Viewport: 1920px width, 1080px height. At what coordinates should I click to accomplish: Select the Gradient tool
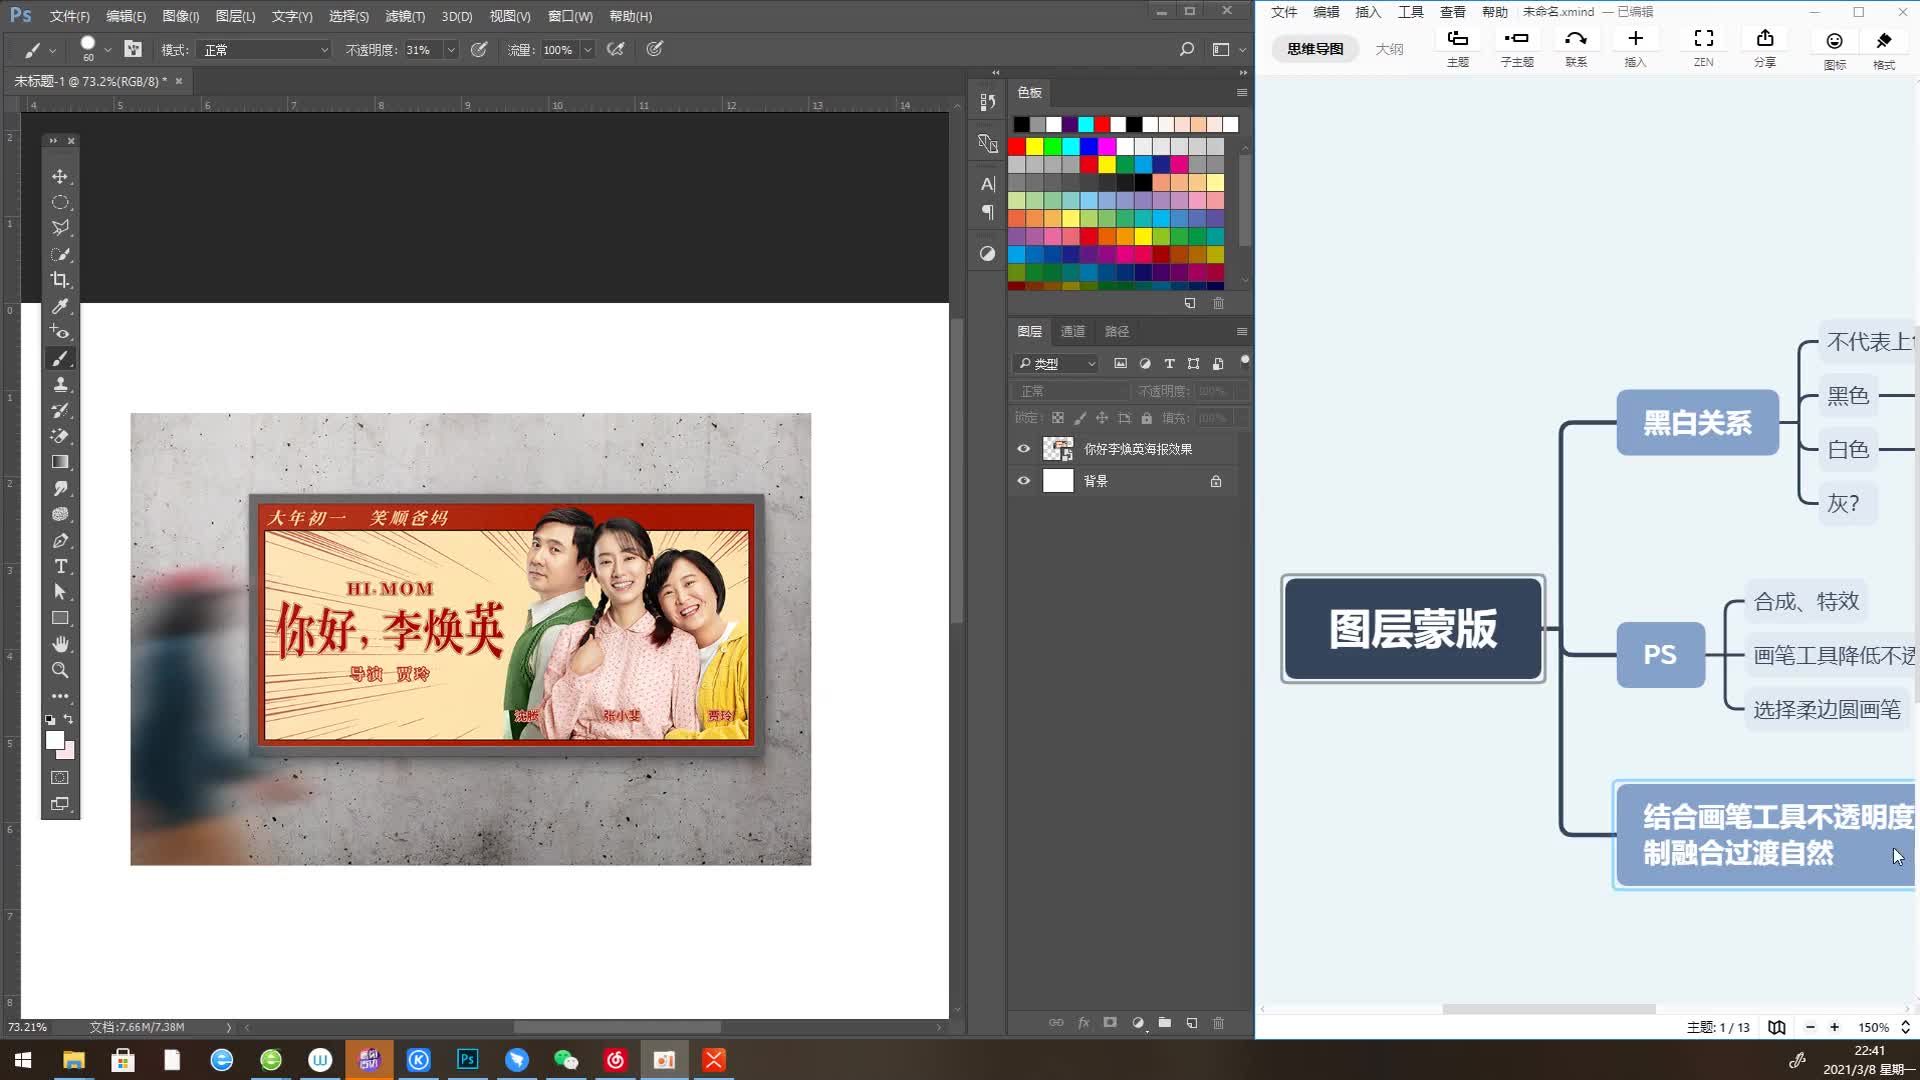click(60, 462)
